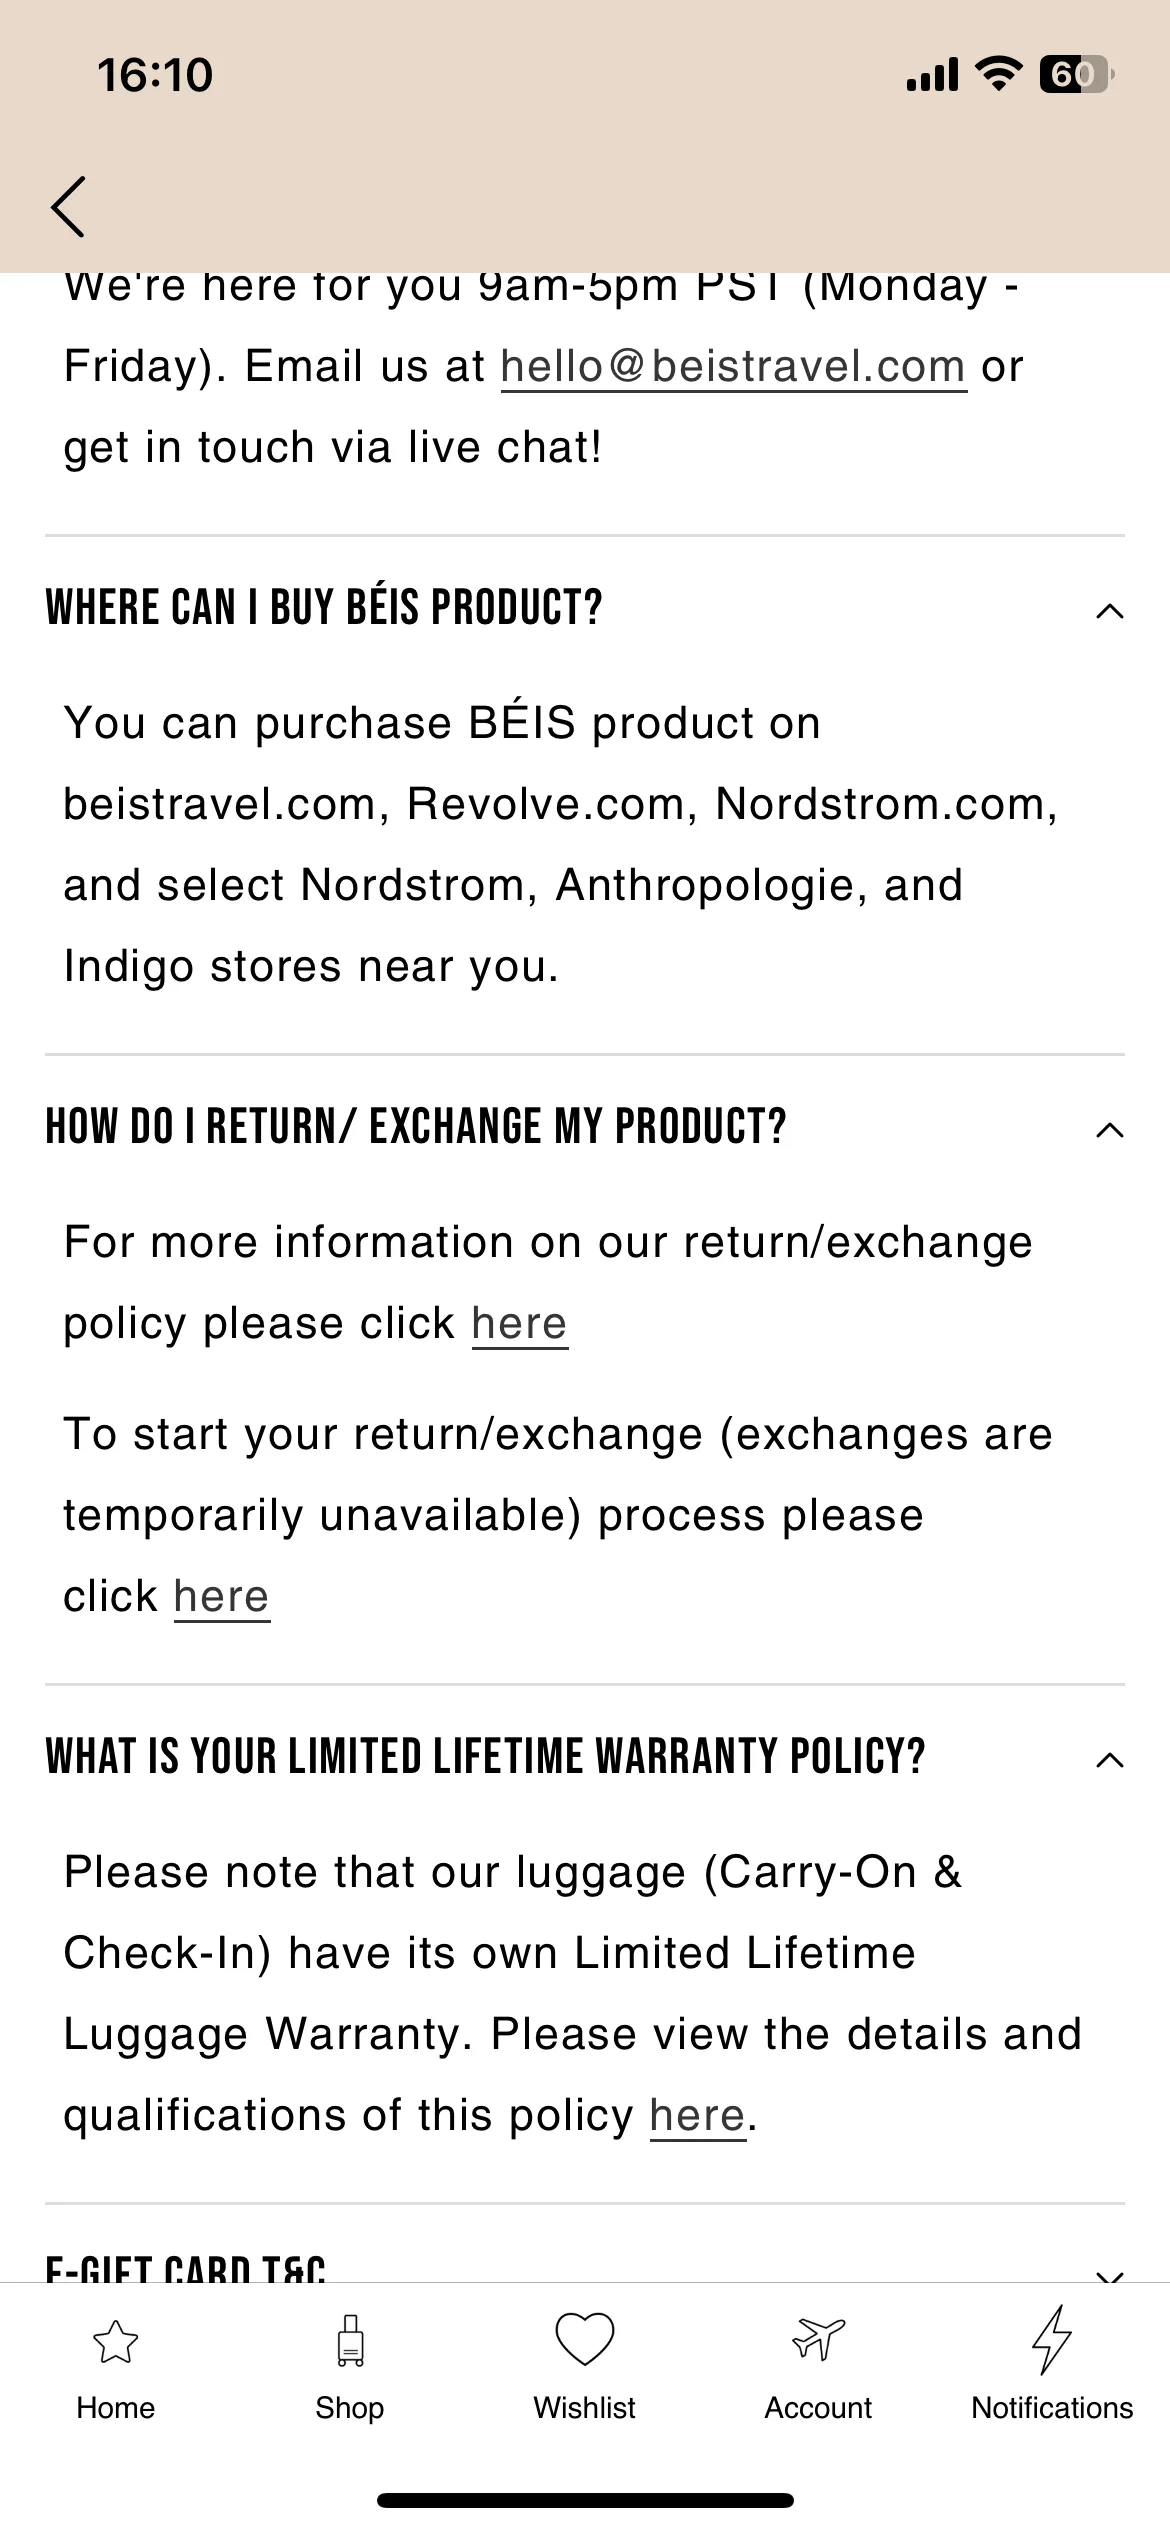The height and width of the screenshot is (2532, 1170).
Task: Open the Account airplane icon
Action: pyautogui.click(x=818, y=2339)
